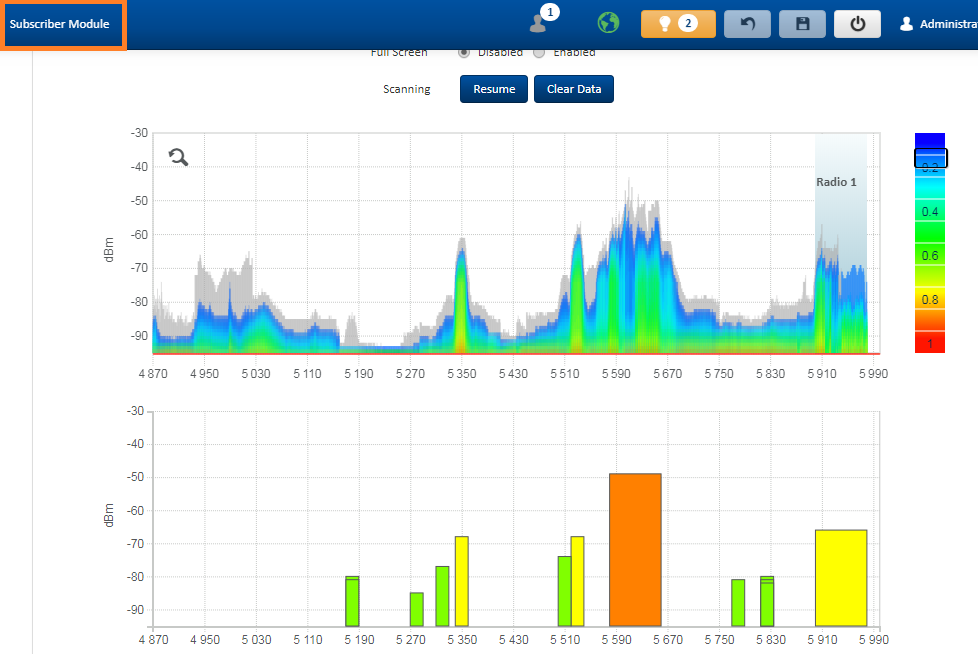Click the color legend slider handle

click(x=930, y=158)
